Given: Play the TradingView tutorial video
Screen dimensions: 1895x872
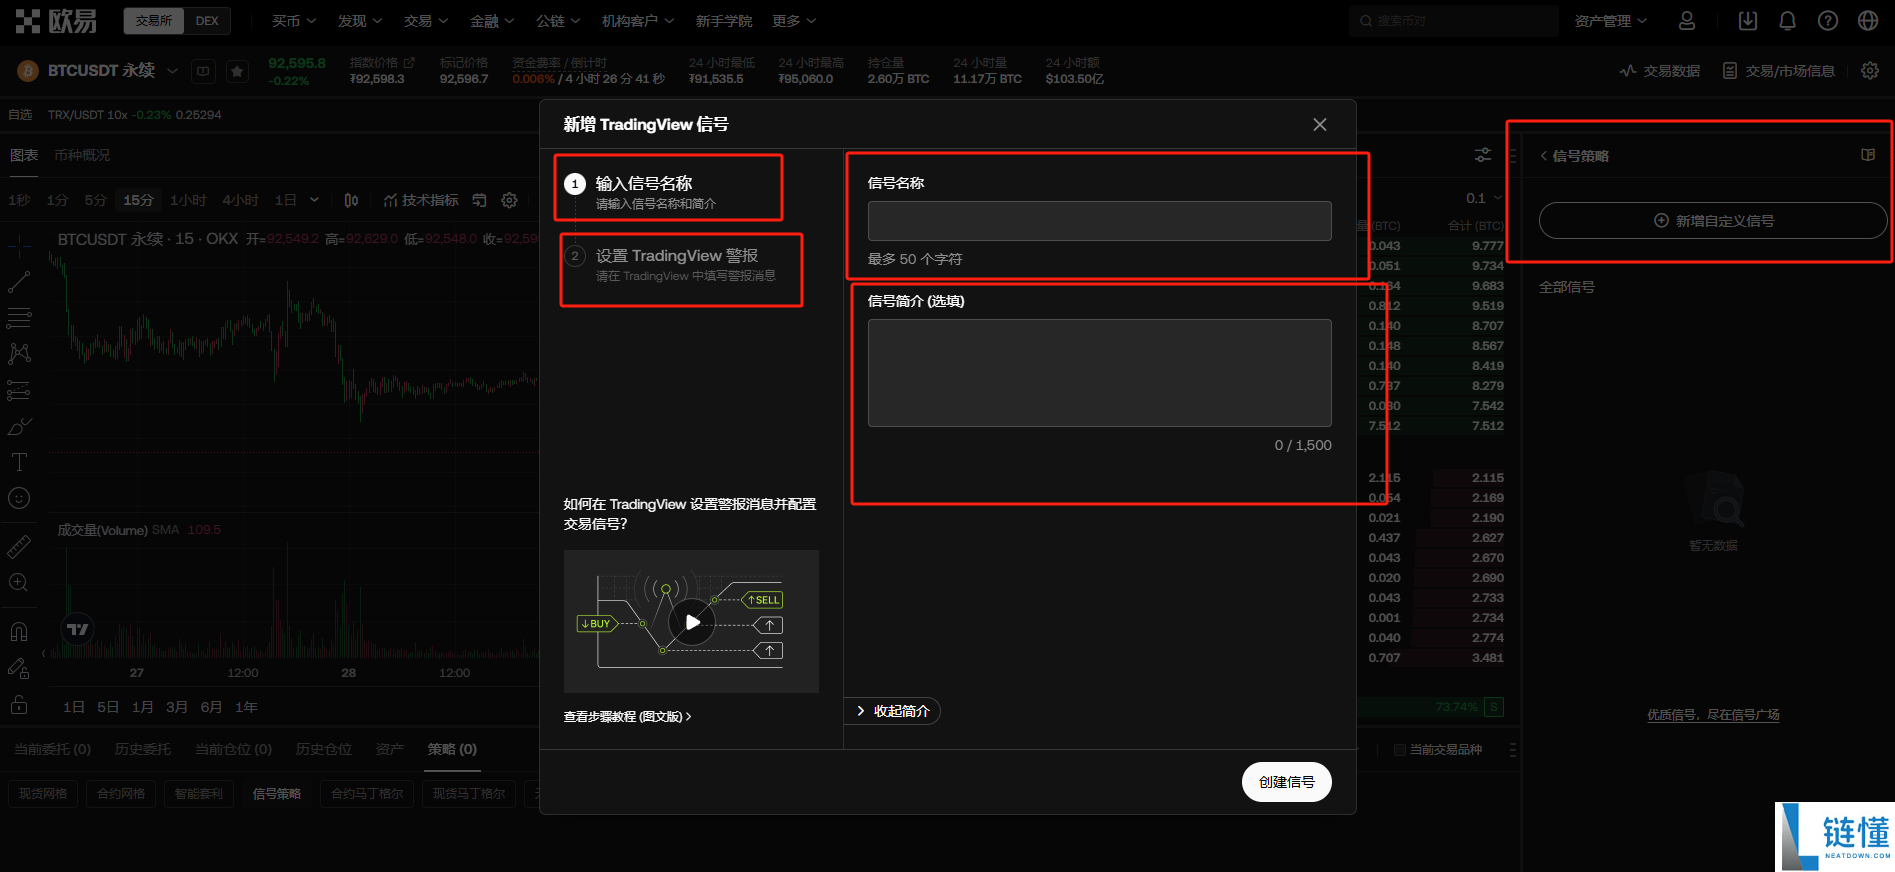Looking at the screenshot, I should click(692, 622).
